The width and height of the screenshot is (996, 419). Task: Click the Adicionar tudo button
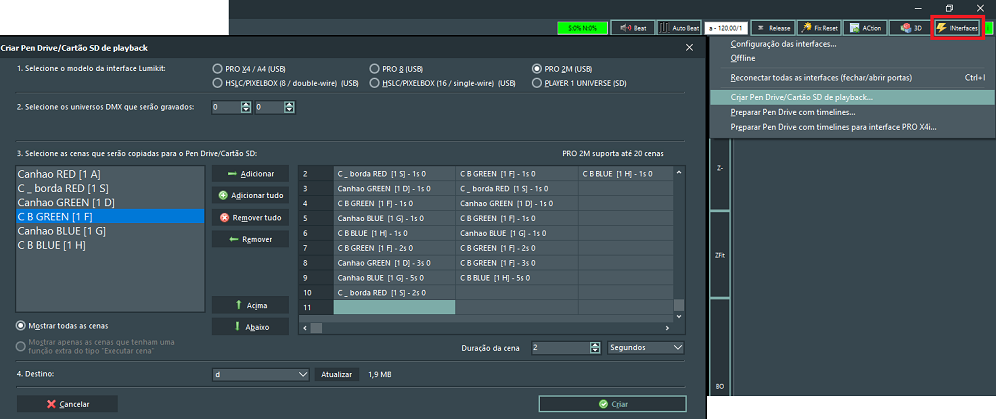250,195
